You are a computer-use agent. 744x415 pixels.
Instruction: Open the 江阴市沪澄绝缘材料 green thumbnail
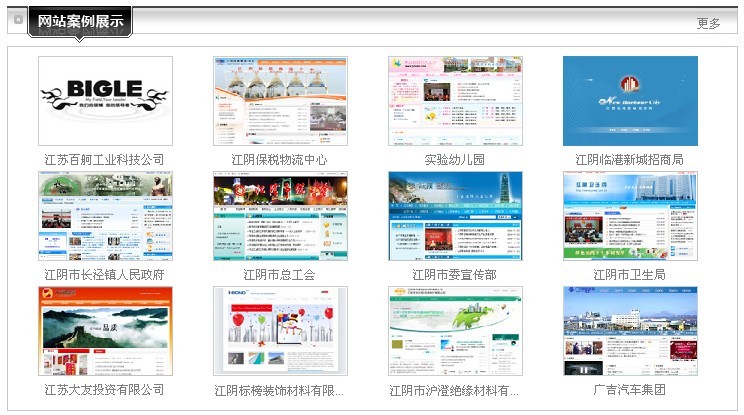(456, 331)
